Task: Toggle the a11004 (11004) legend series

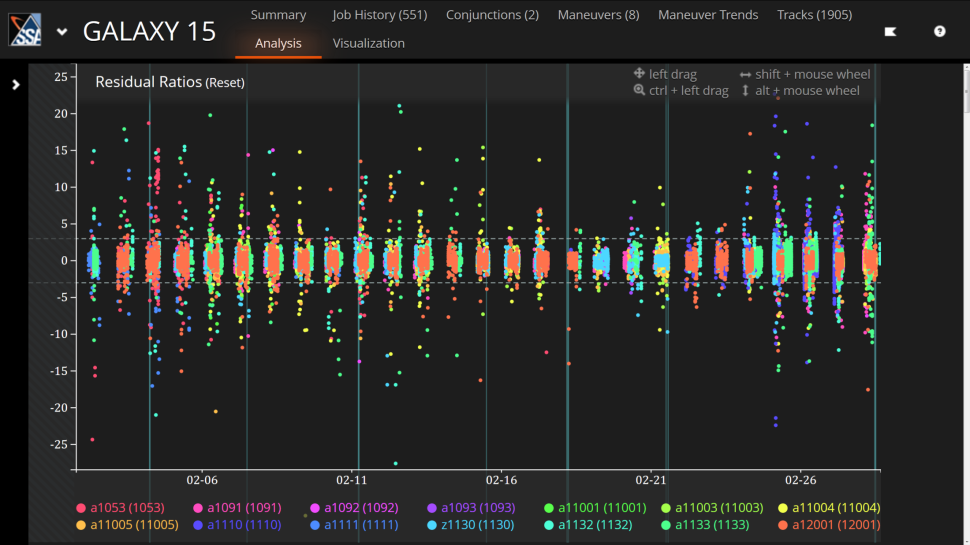Action: point(829,508)
